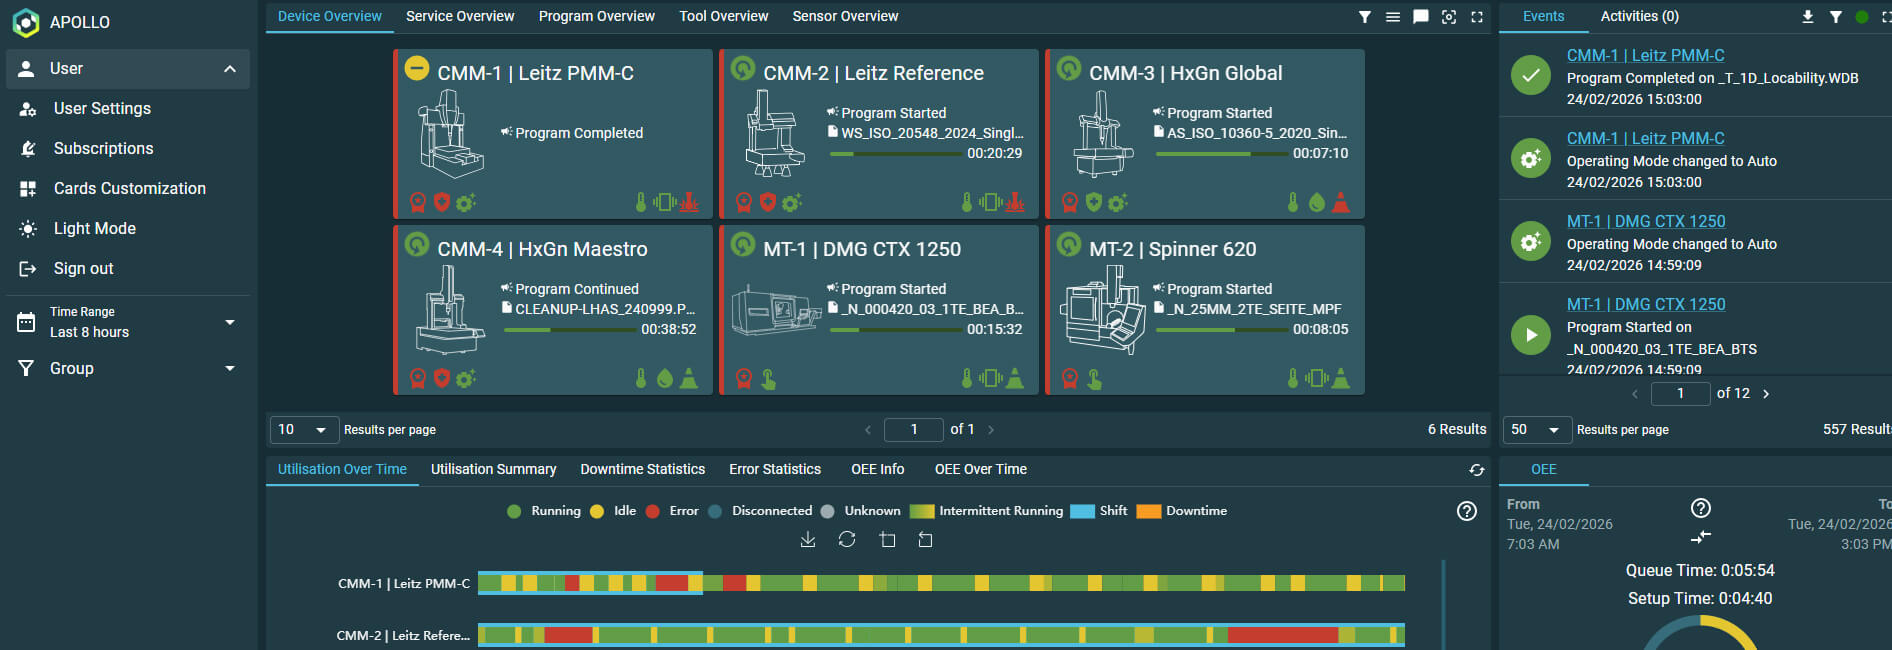Open the Tool Overview tab
This screenshot has height=650, width=1892.
click(724, 16)
